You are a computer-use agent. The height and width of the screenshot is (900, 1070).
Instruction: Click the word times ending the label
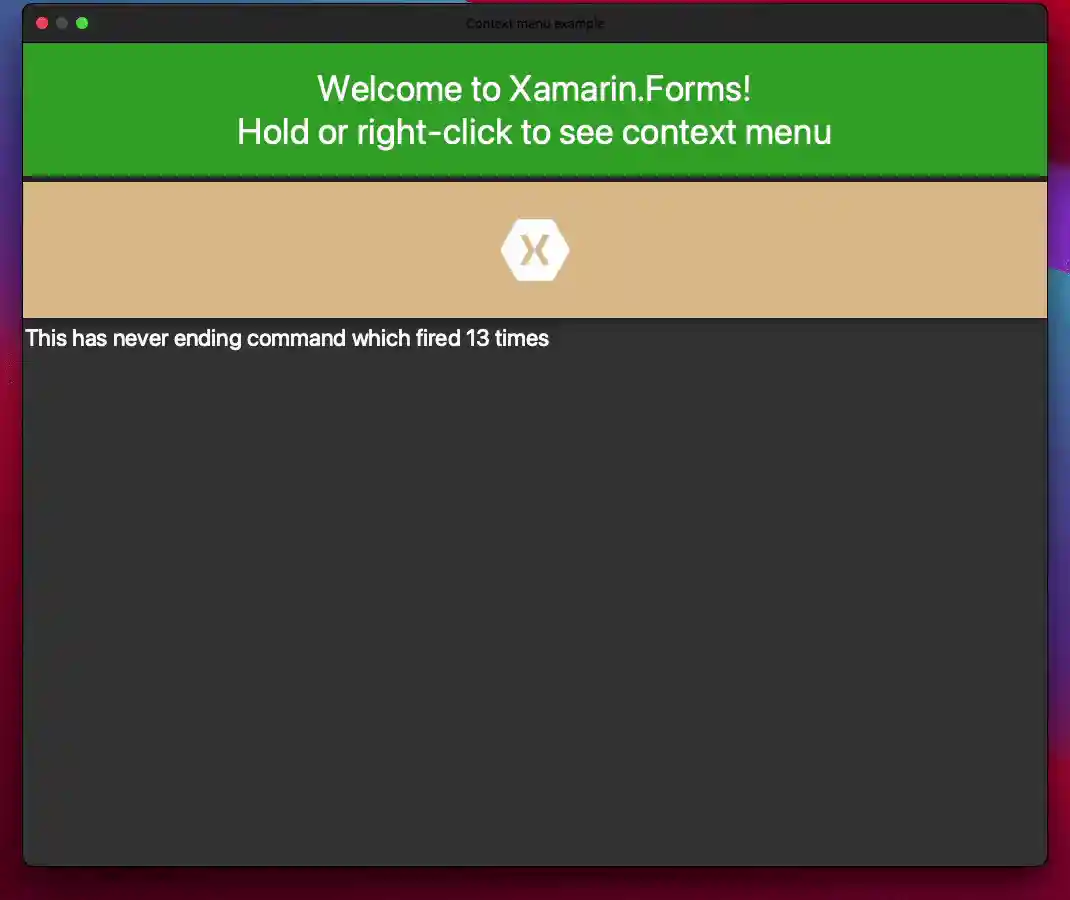pos(522,338)
